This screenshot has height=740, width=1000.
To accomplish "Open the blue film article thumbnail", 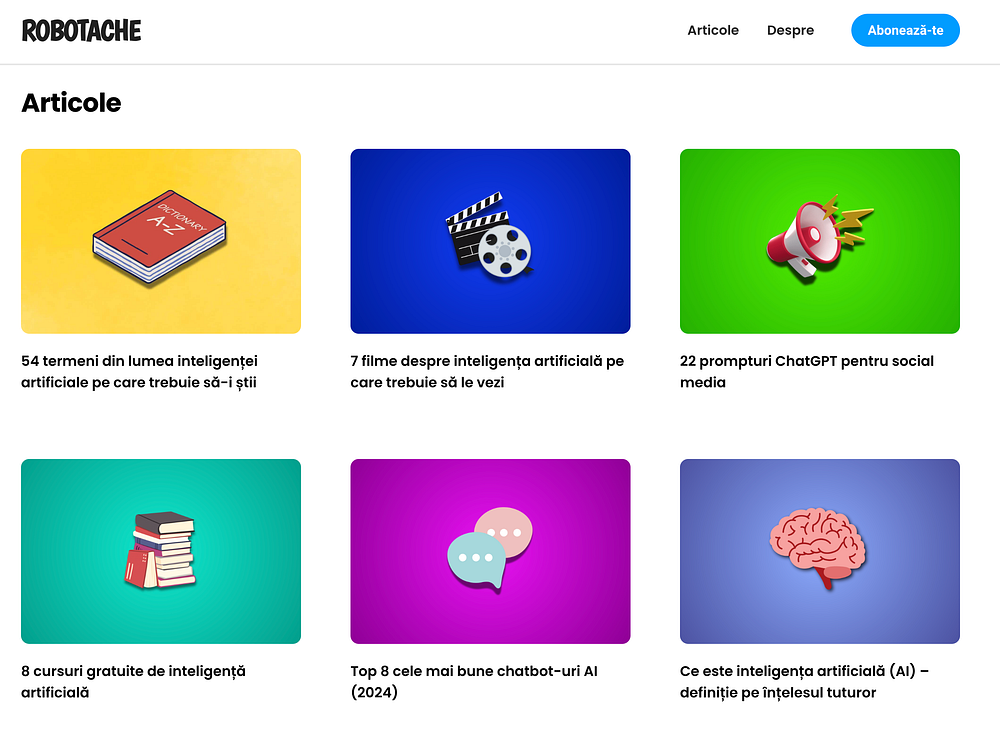I will coord(490,241).
